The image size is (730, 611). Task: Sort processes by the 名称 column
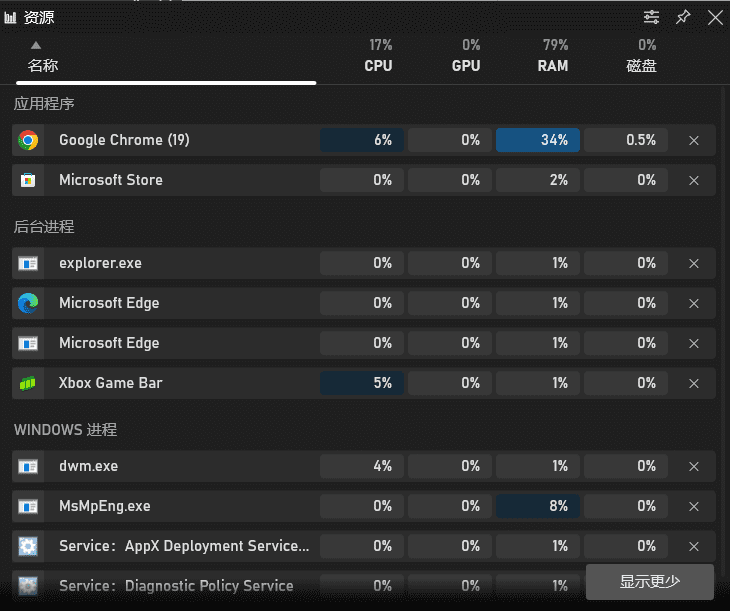pyautogui.click(x=43, y=66)
